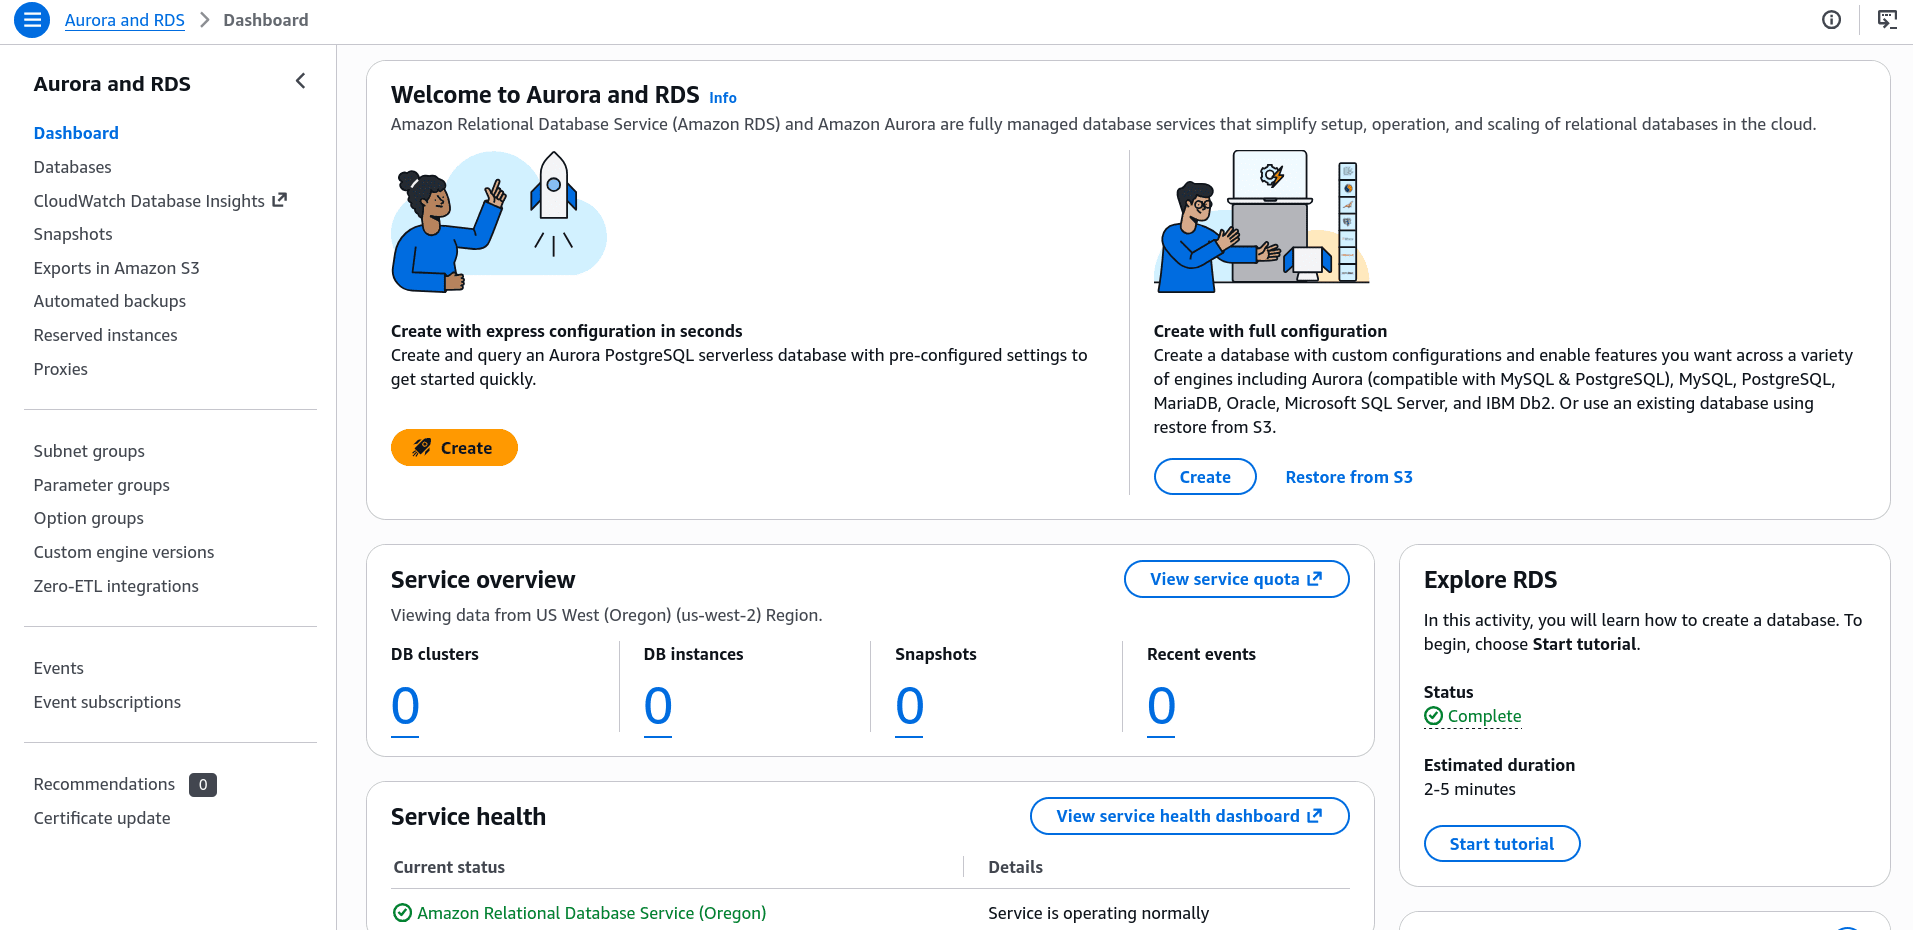Open Recommendations in the sidebar
The height and width of the screenshot is (930, 1913).
tap(104, 784)
